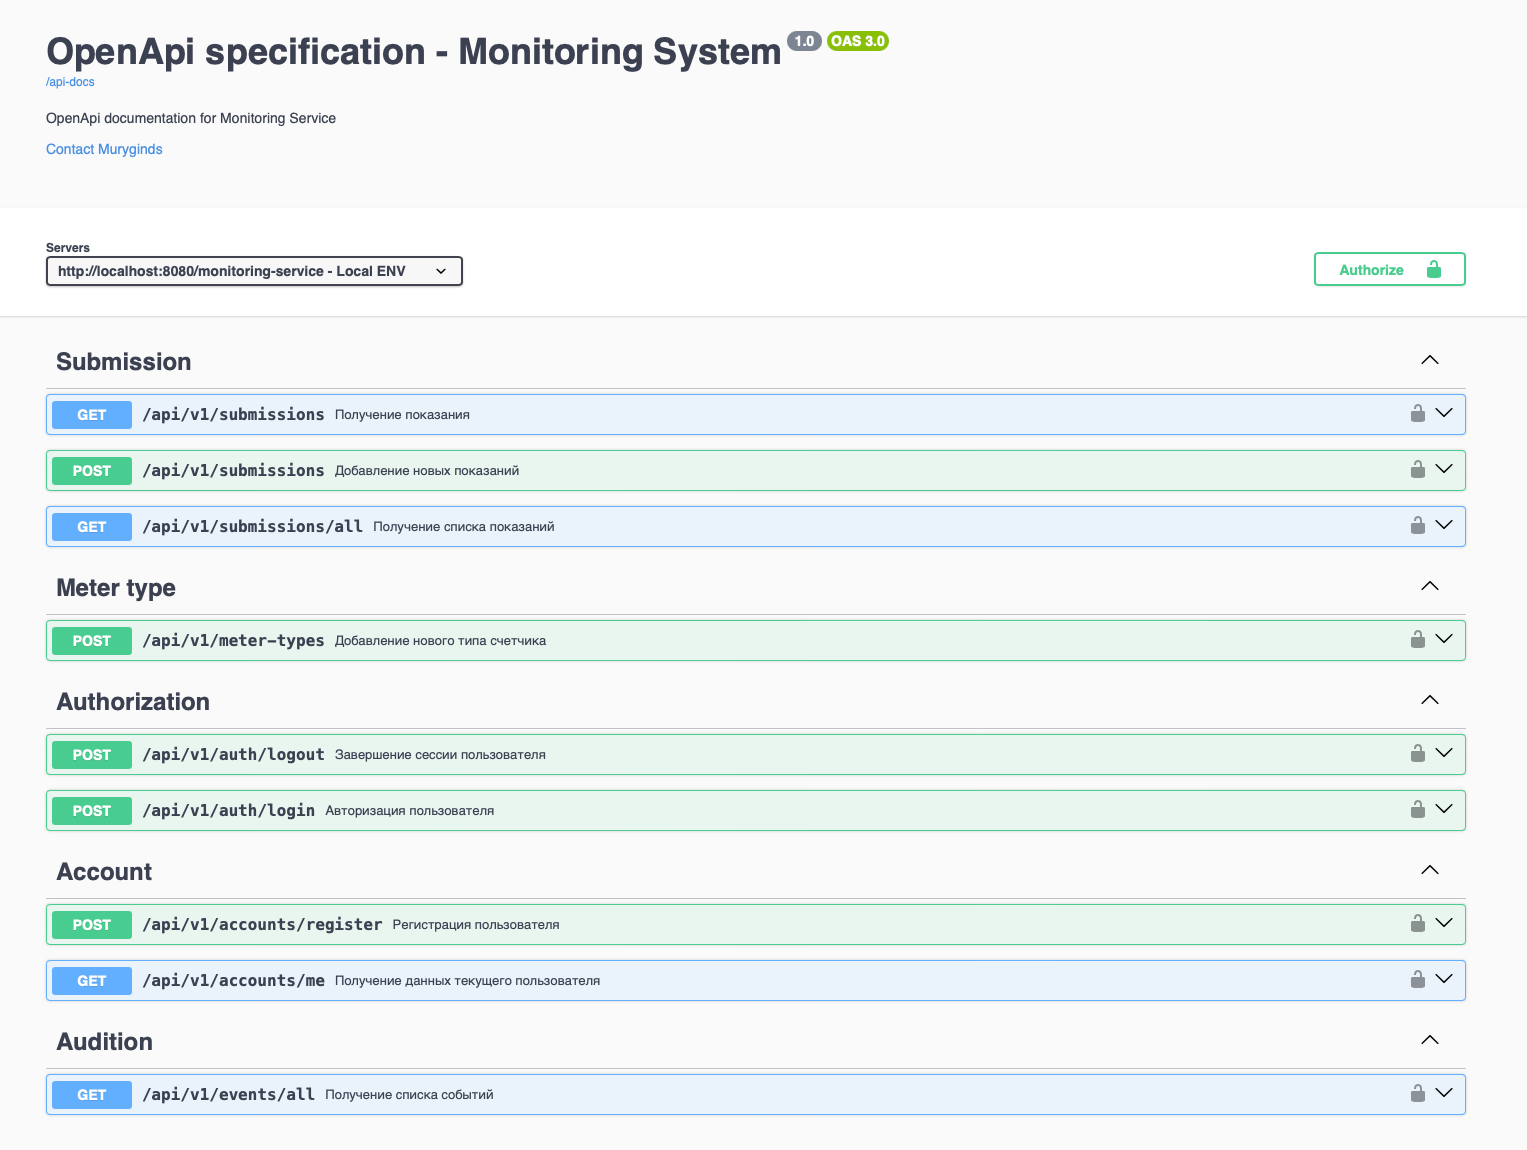This screenshot has width=1527, height=1150.
Task: Expand the /api/v1/events/all endpoint chevron
Action: click(1444, 1093)
